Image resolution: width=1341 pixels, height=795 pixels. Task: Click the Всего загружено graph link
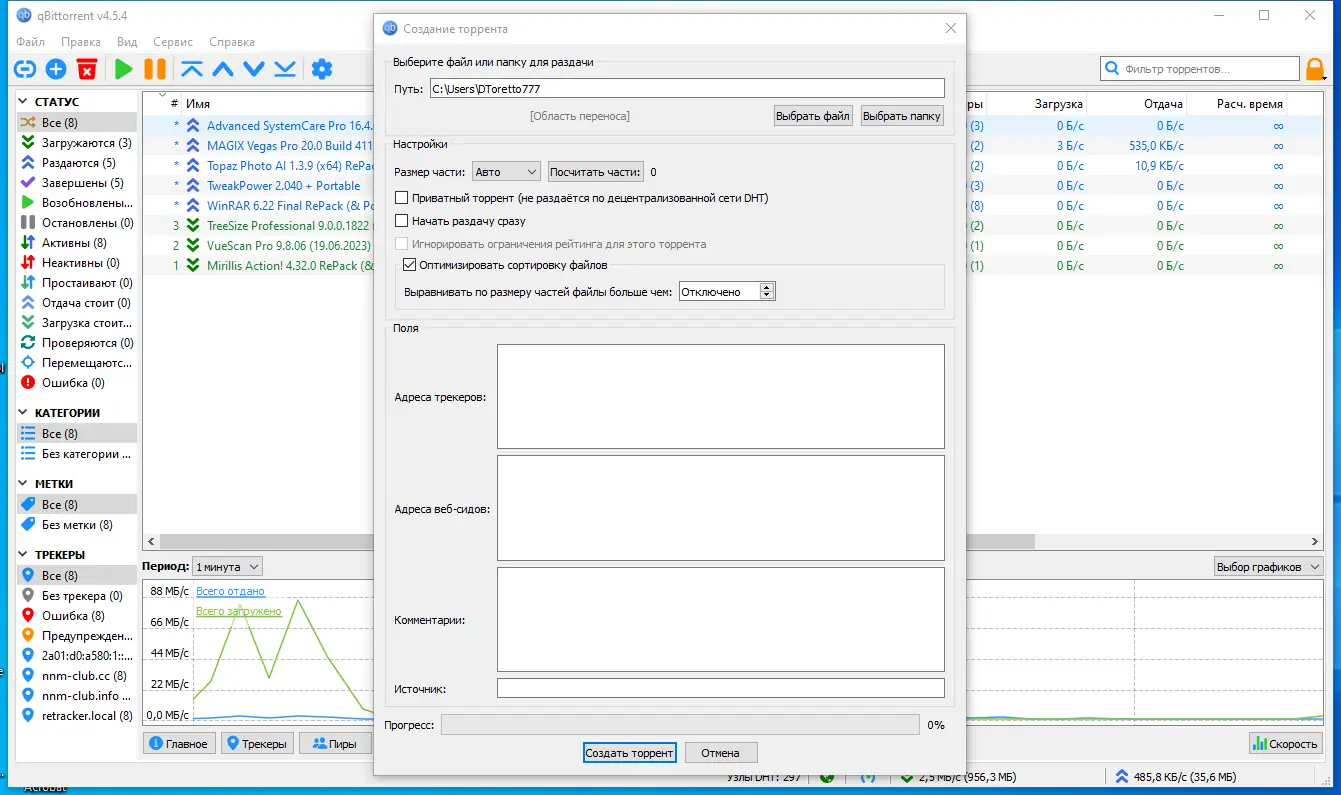(x=239, y=611)
